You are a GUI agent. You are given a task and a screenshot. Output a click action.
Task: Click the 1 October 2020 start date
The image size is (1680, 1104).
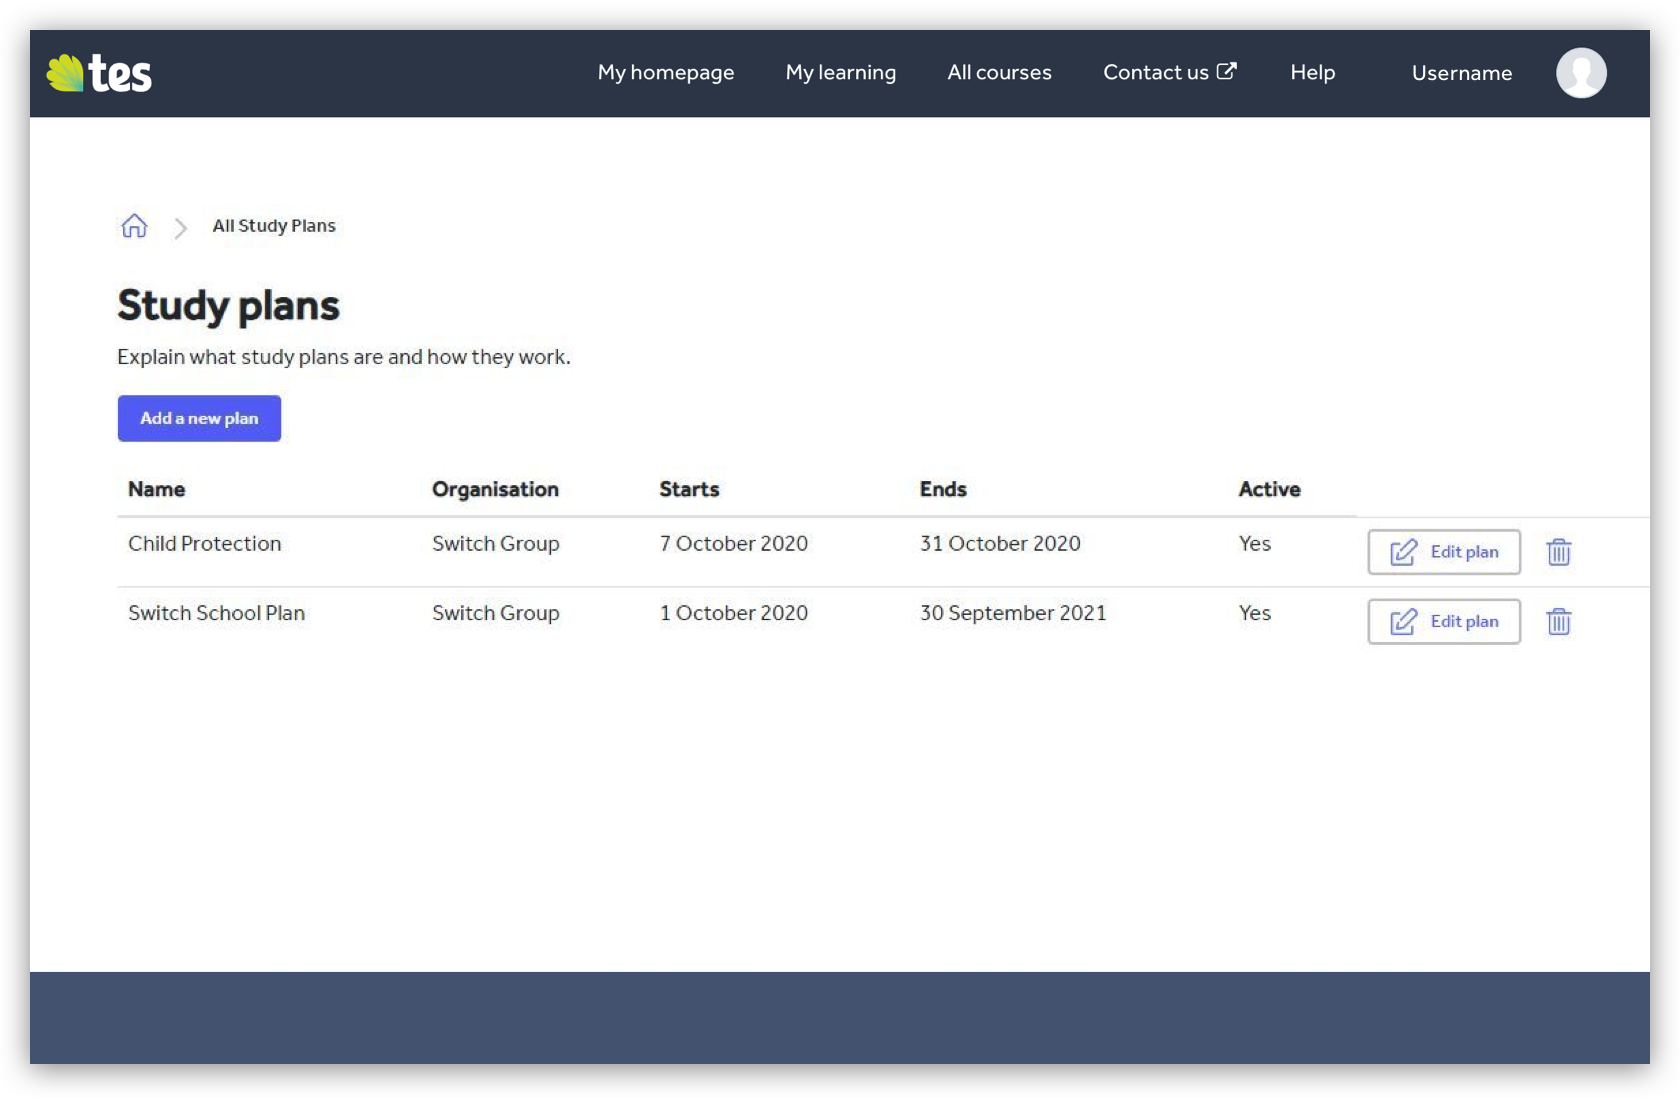click(733, 613)
